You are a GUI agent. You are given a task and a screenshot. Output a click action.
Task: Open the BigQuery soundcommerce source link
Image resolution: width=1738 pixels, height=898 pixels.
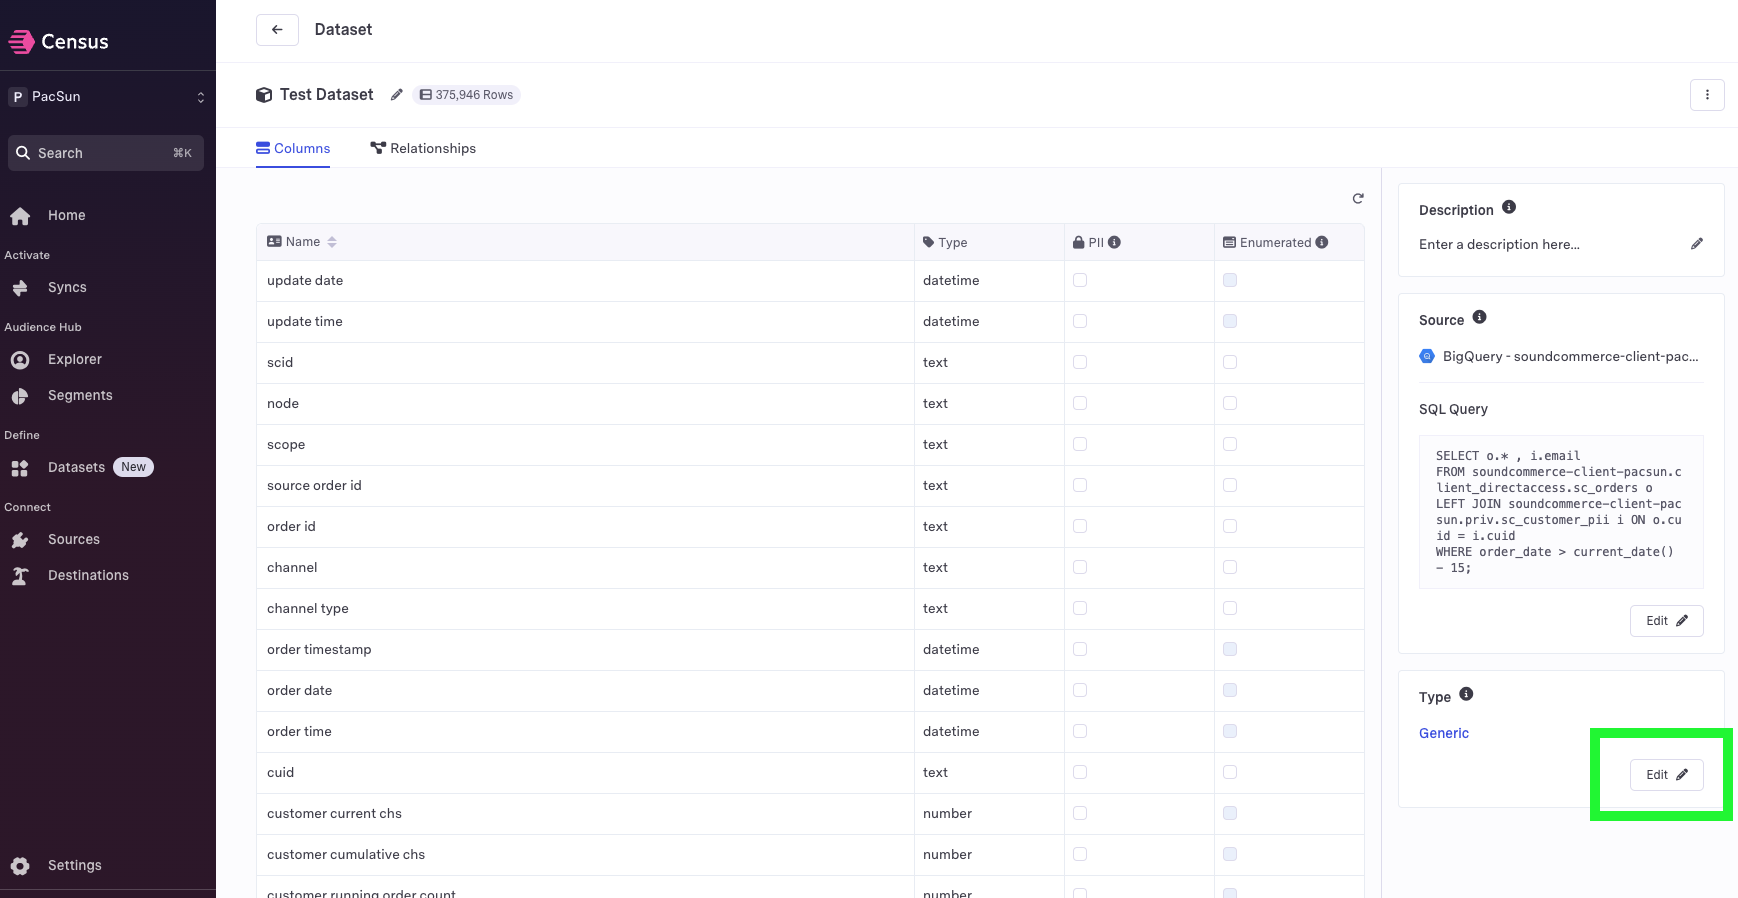pyautogui.click(x=1570, y=356)
